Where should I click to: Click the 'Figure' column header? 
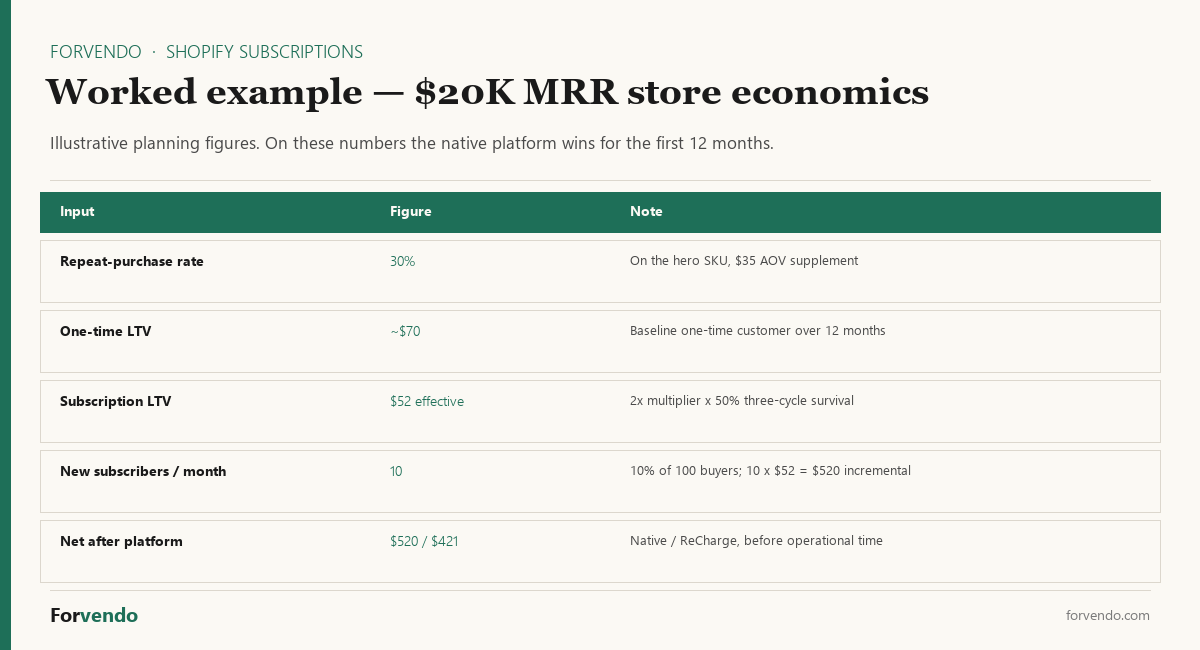point(411,212)
